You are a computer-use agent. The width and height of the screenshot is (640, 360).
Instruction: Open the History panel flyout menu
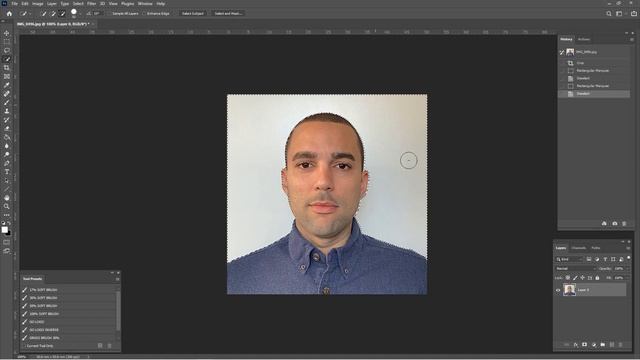pyautogui.click(x=632, y=40)
